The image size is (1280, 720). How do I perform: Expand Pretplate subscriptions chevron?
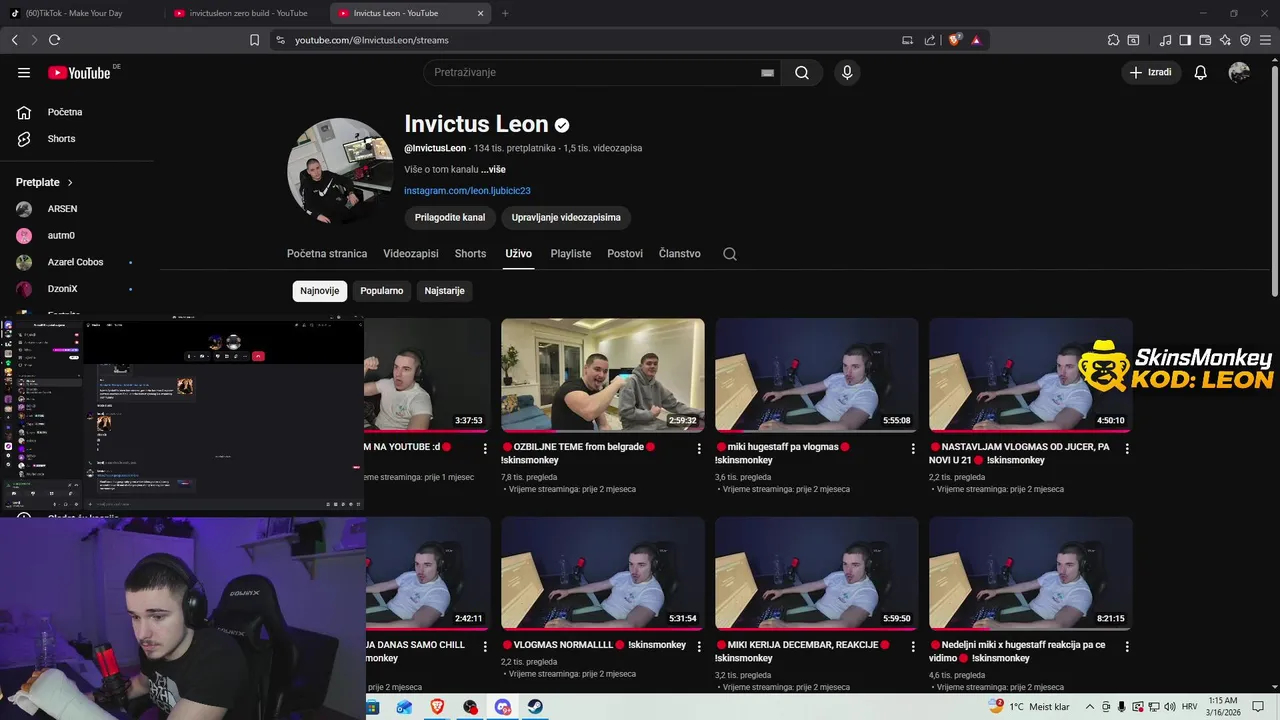click(x=70, y=182)
